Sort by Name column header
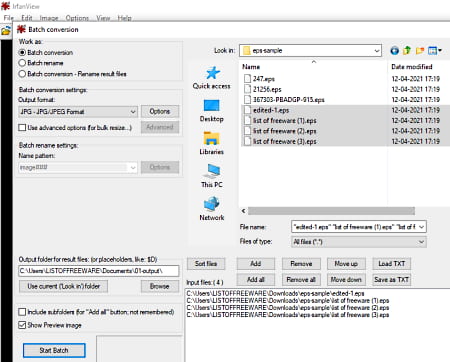The height and width of the screenshot is (362, 450). point(251,67)
